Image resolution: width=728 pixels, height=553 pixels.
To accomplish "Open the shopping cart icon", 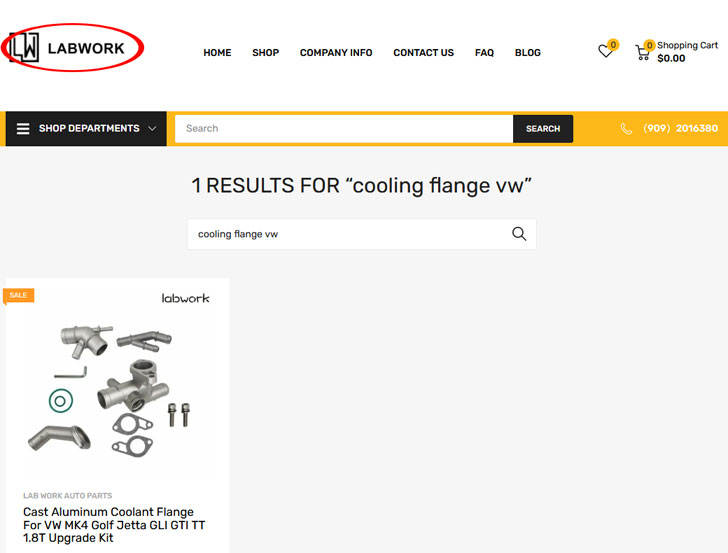I will pyautogui.click(x=643, y=52).
